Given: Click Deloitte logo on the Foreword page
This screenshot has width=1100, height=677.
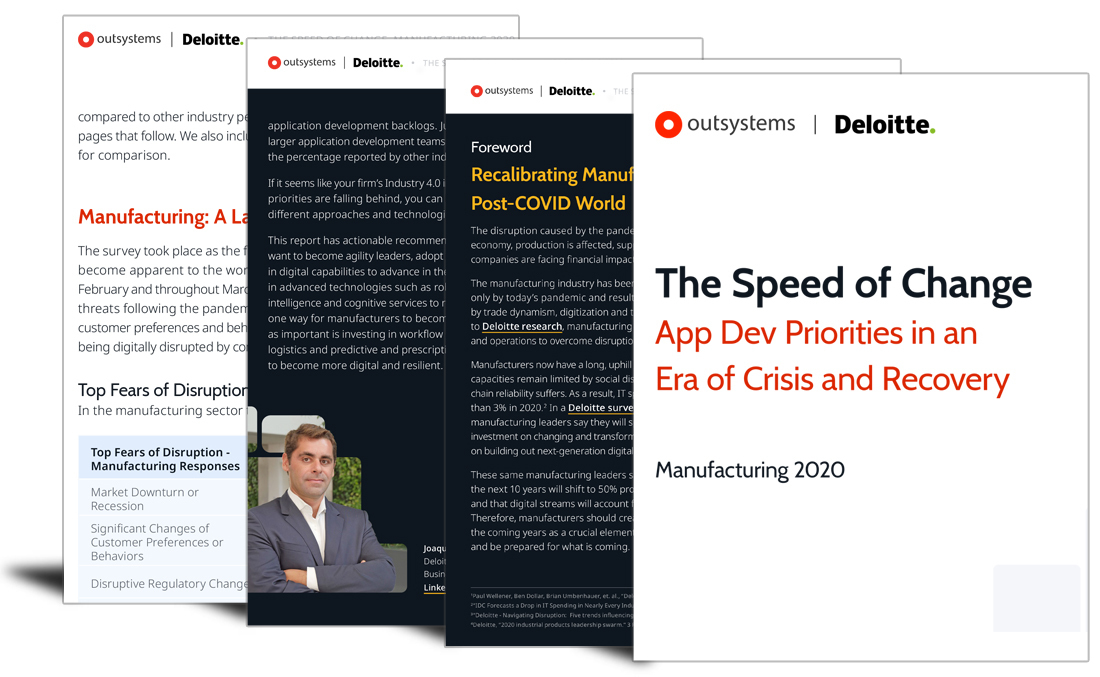Looking at the screenshot, I should tap(572, 91).
